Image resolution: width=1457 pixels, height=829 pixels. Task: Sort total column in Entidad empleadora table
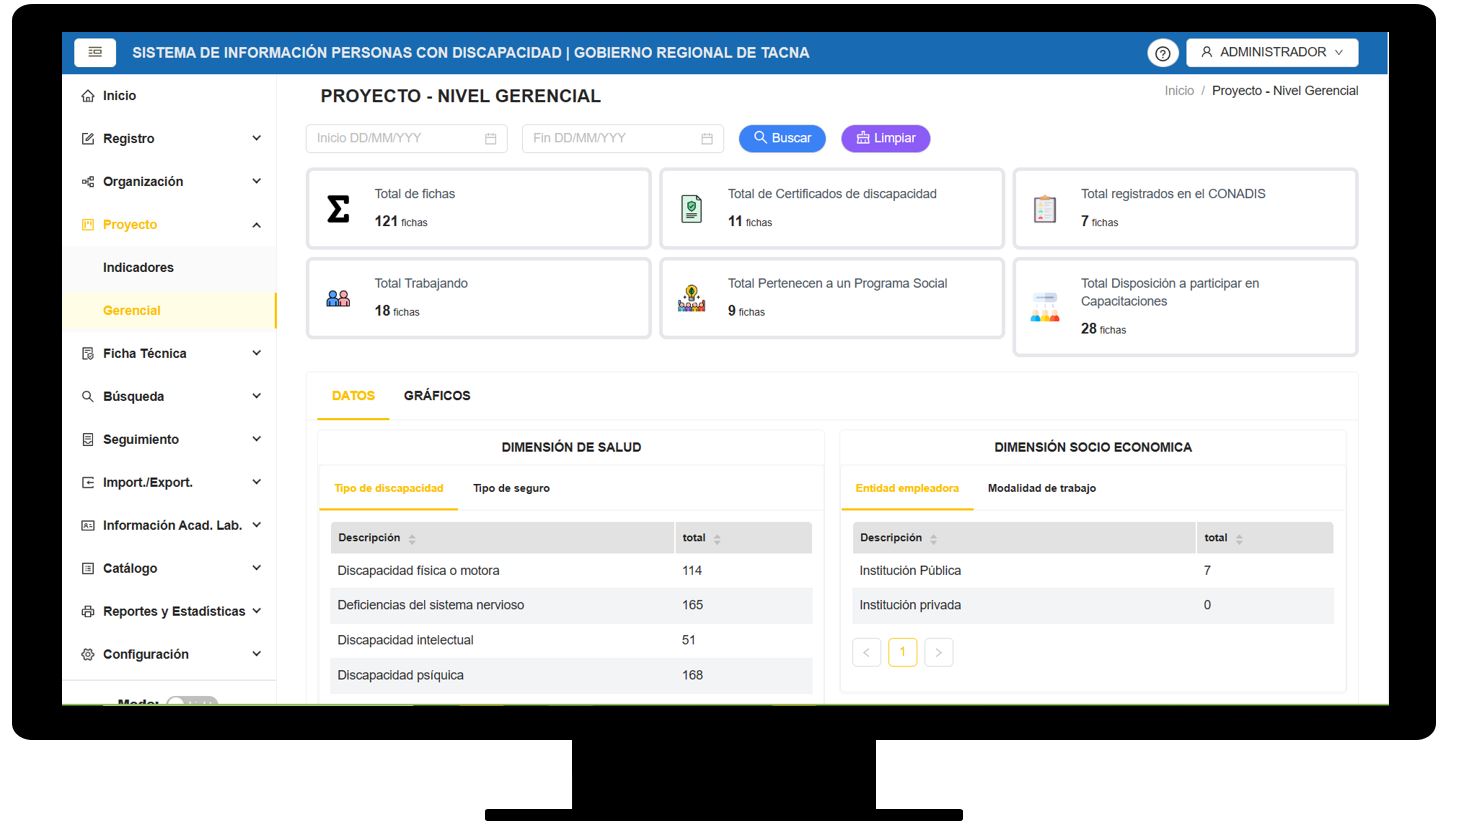pyautogui.click(x=1239, y=539)
